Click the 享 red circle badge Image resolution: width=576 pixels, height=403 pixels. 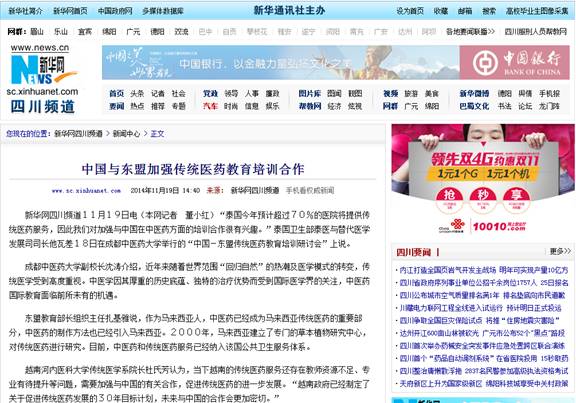click(x=516, y=200)
